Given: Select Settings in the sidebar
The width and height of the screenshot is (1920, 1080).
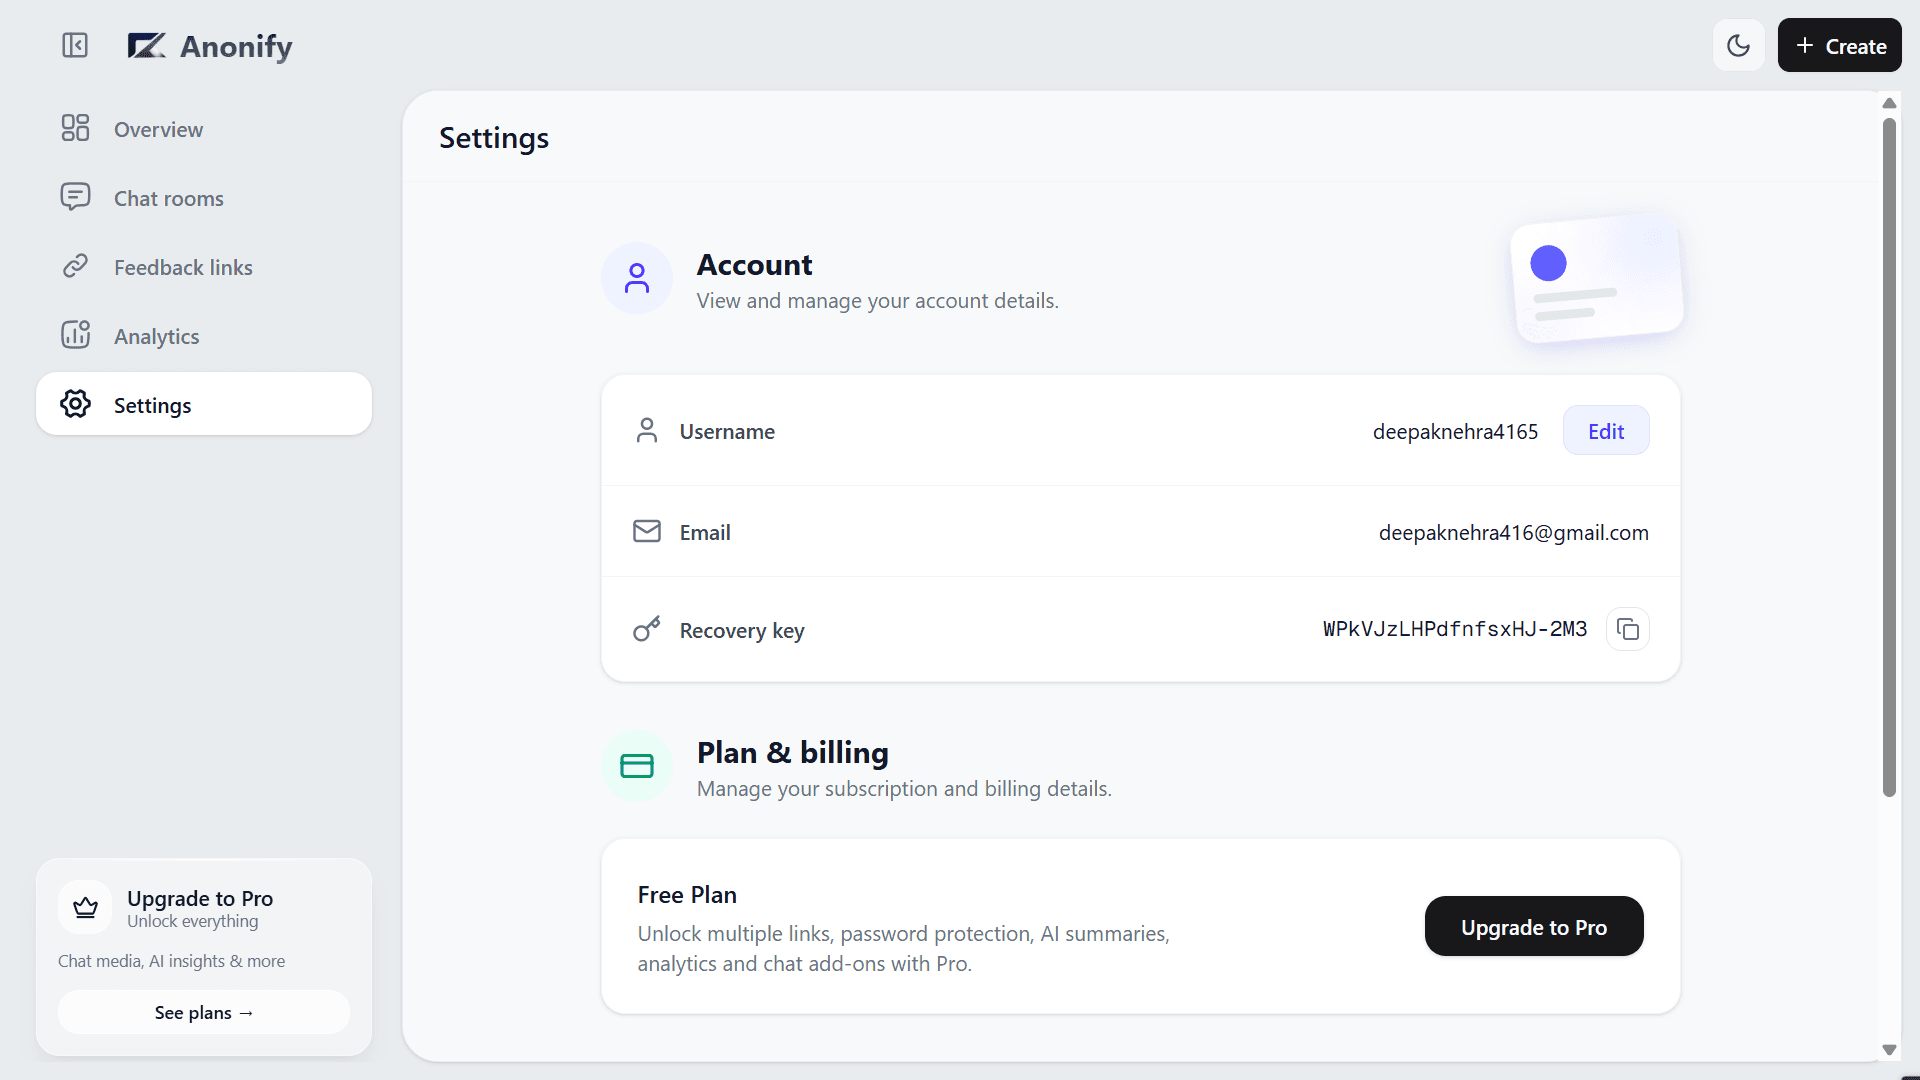Looking at the screenshot, I should [204, 404].
